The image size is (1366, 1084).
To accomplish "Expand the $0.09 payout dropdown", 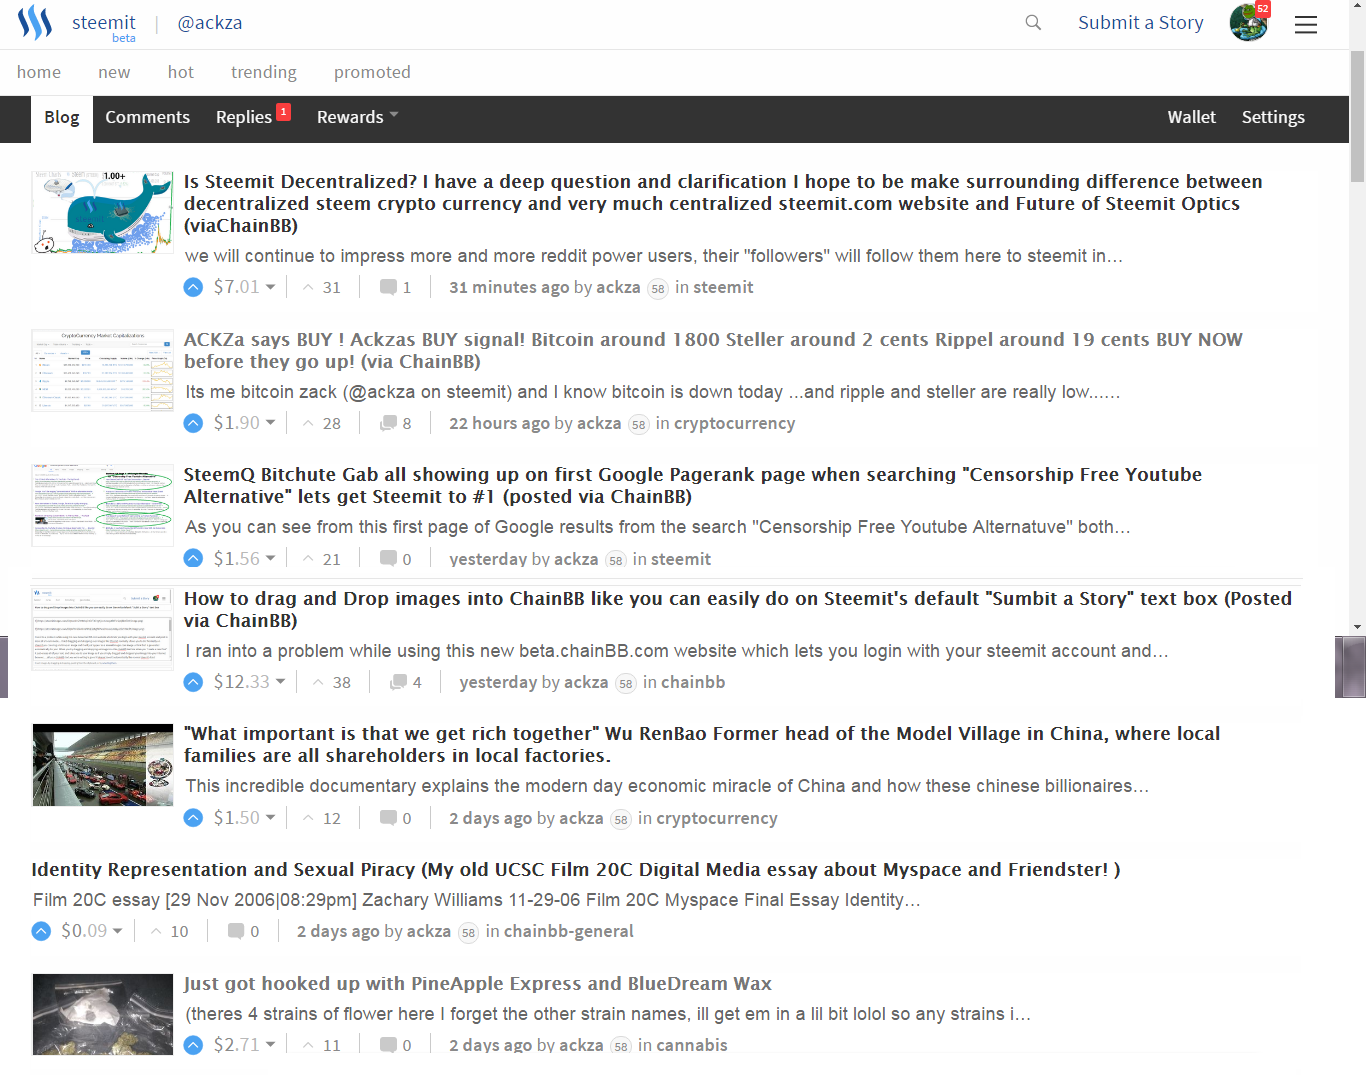I will 92,931.
